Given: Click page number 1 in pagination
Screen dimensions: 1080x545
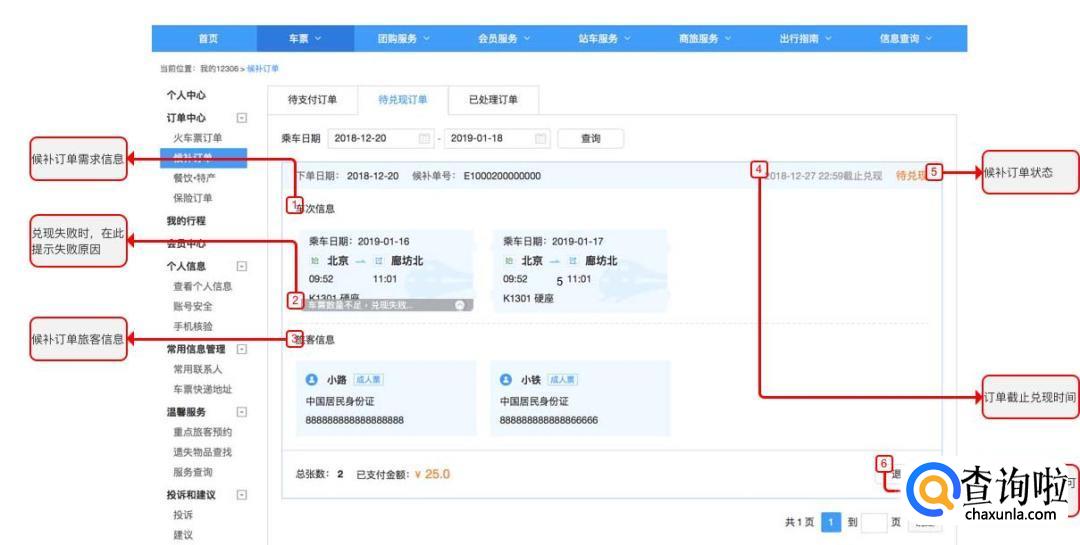Looking at the screenshot, I should click(831, 522).
